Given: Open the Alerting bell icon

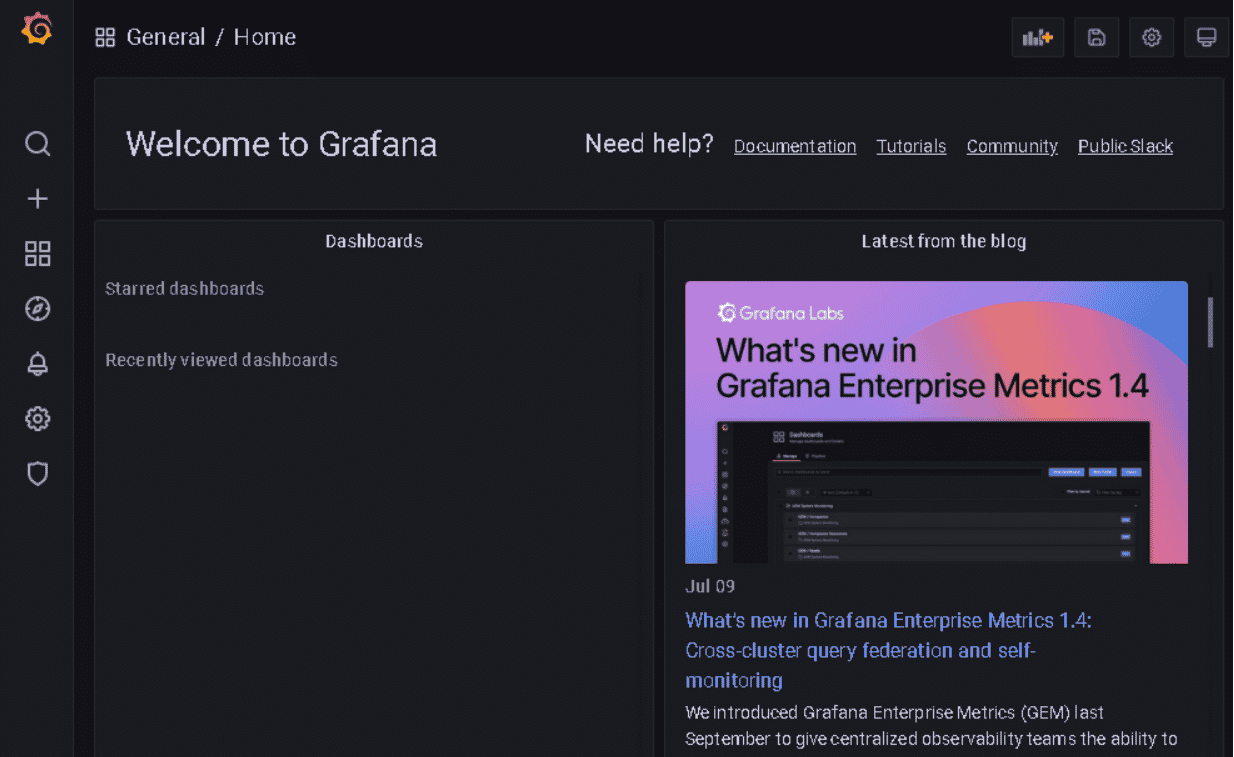Looking at the screenshot, I should (x=37, y=364).
